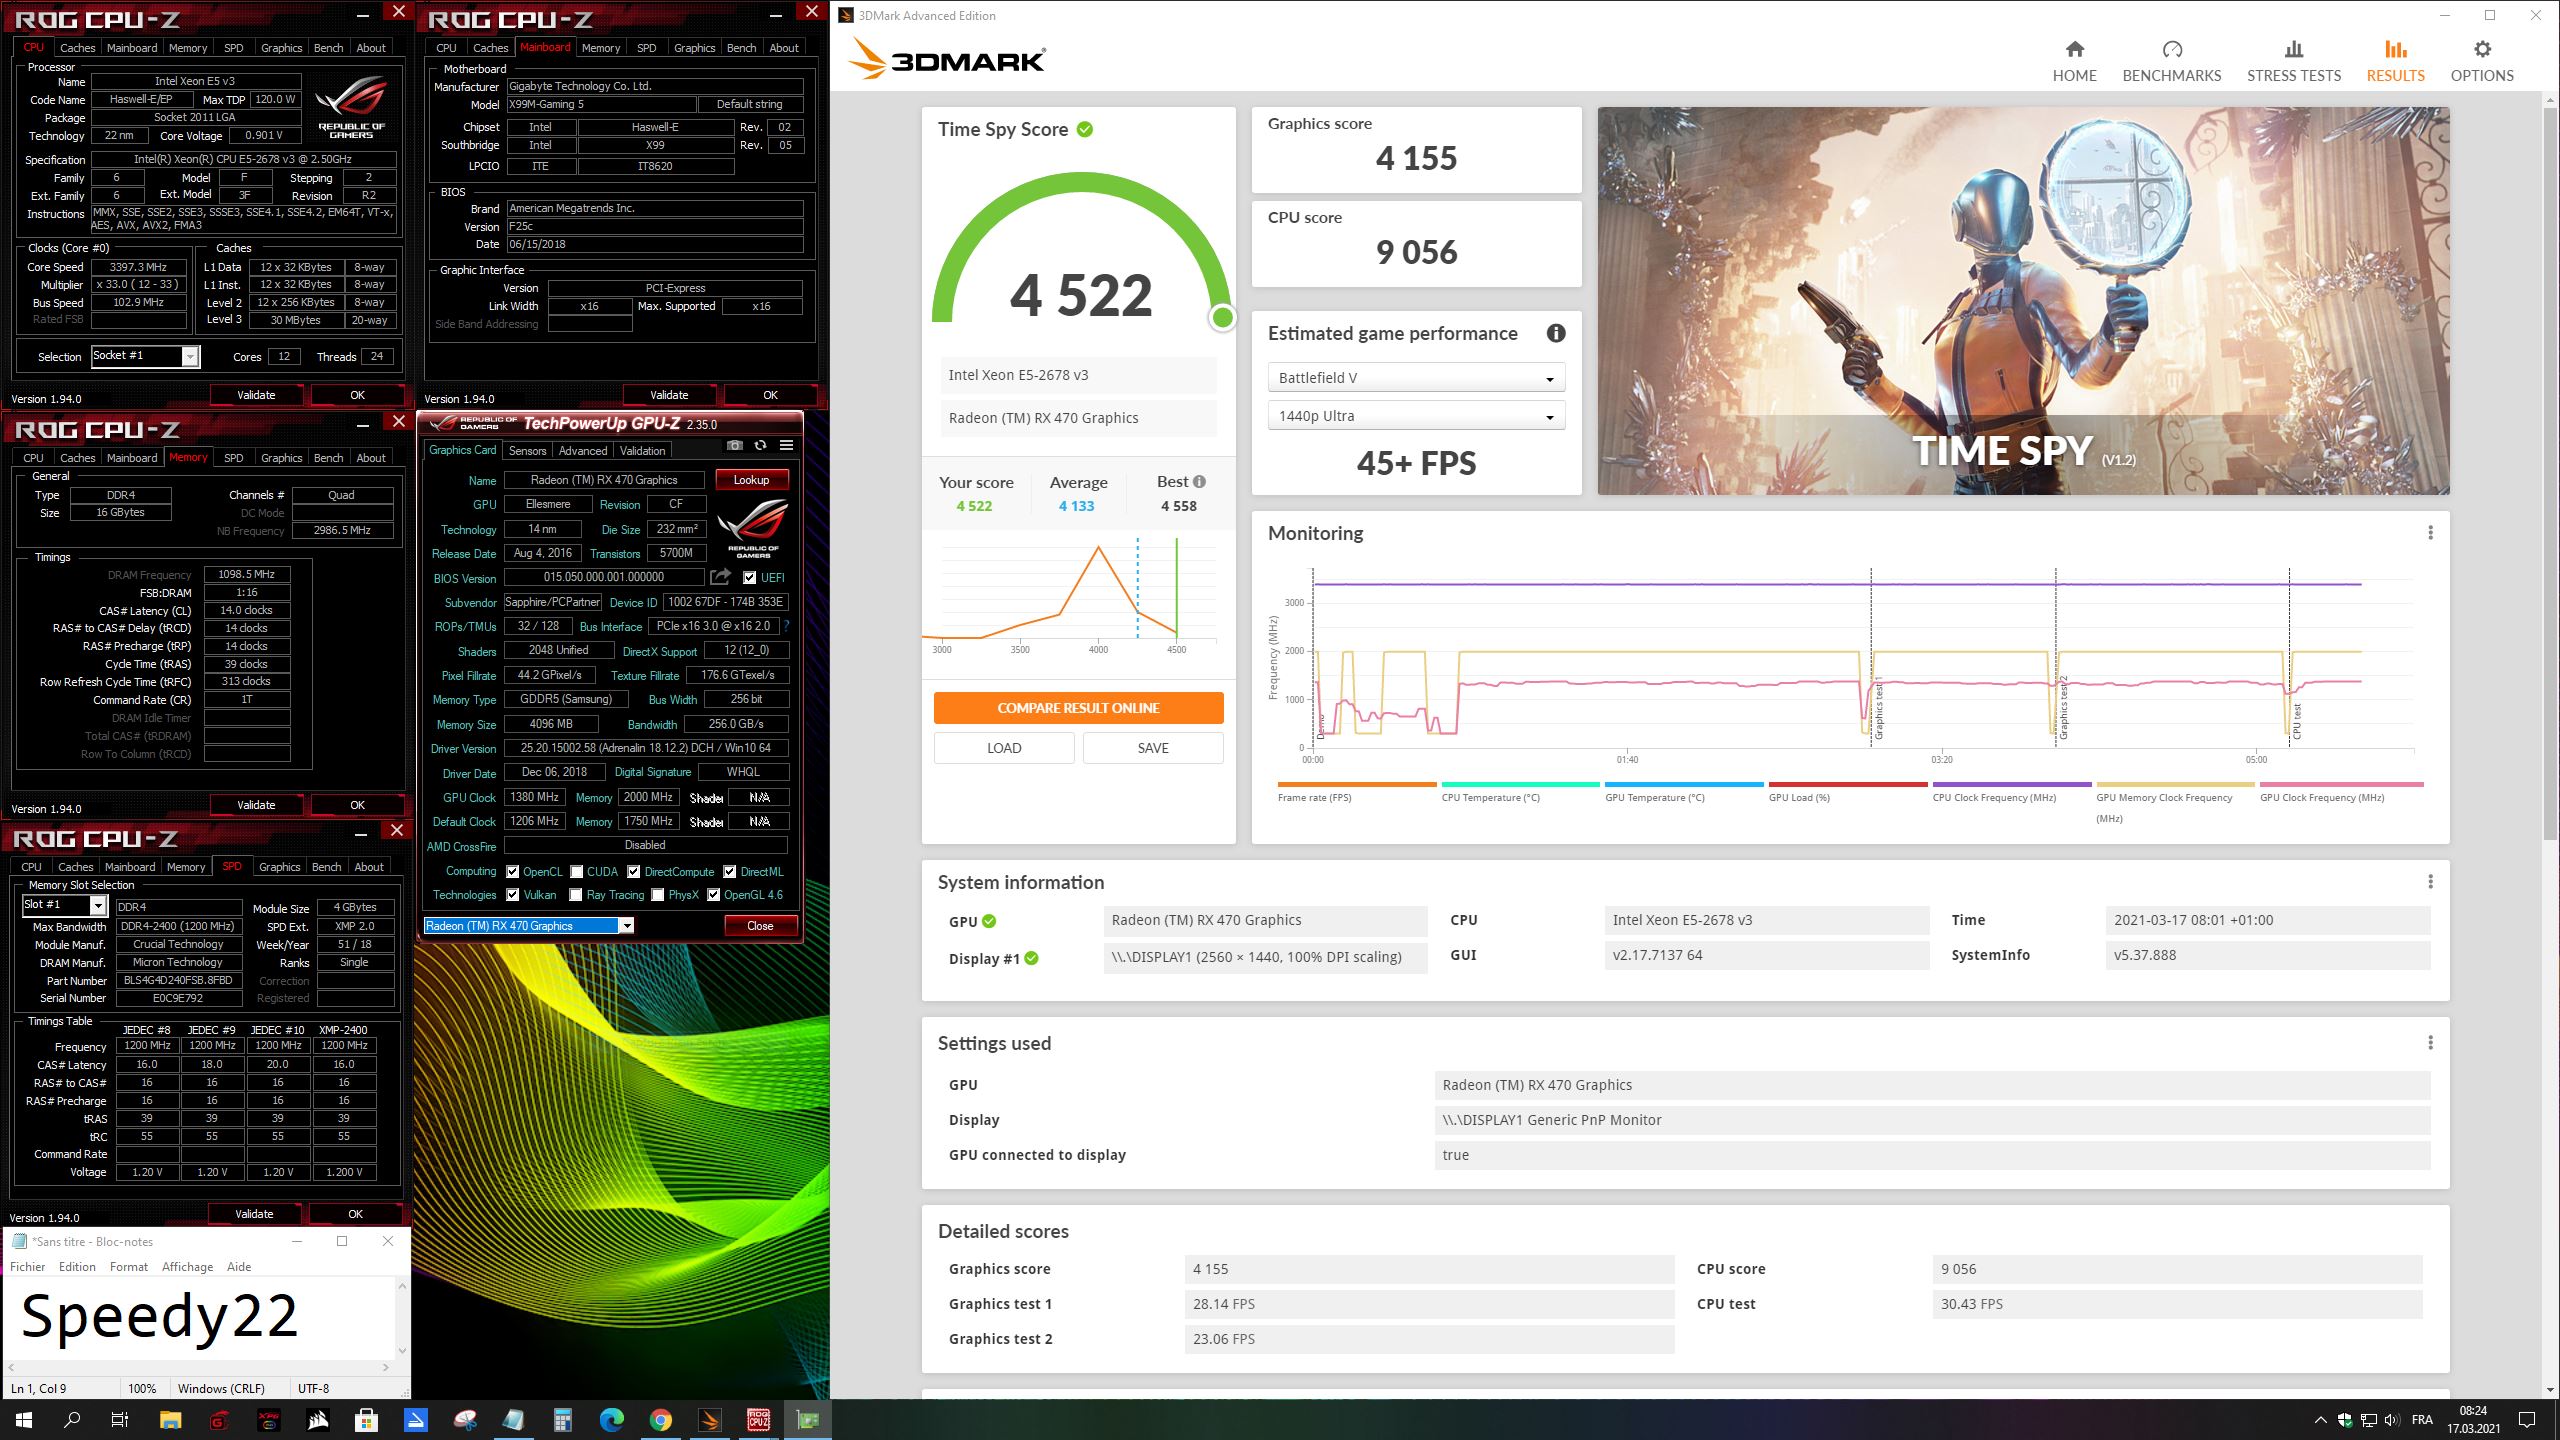Image resolution: width=2560 pixels, height=1440 pixels.
Task: Click the ROG CPU-Z taskbar icon
Action: click(758, 1420)
